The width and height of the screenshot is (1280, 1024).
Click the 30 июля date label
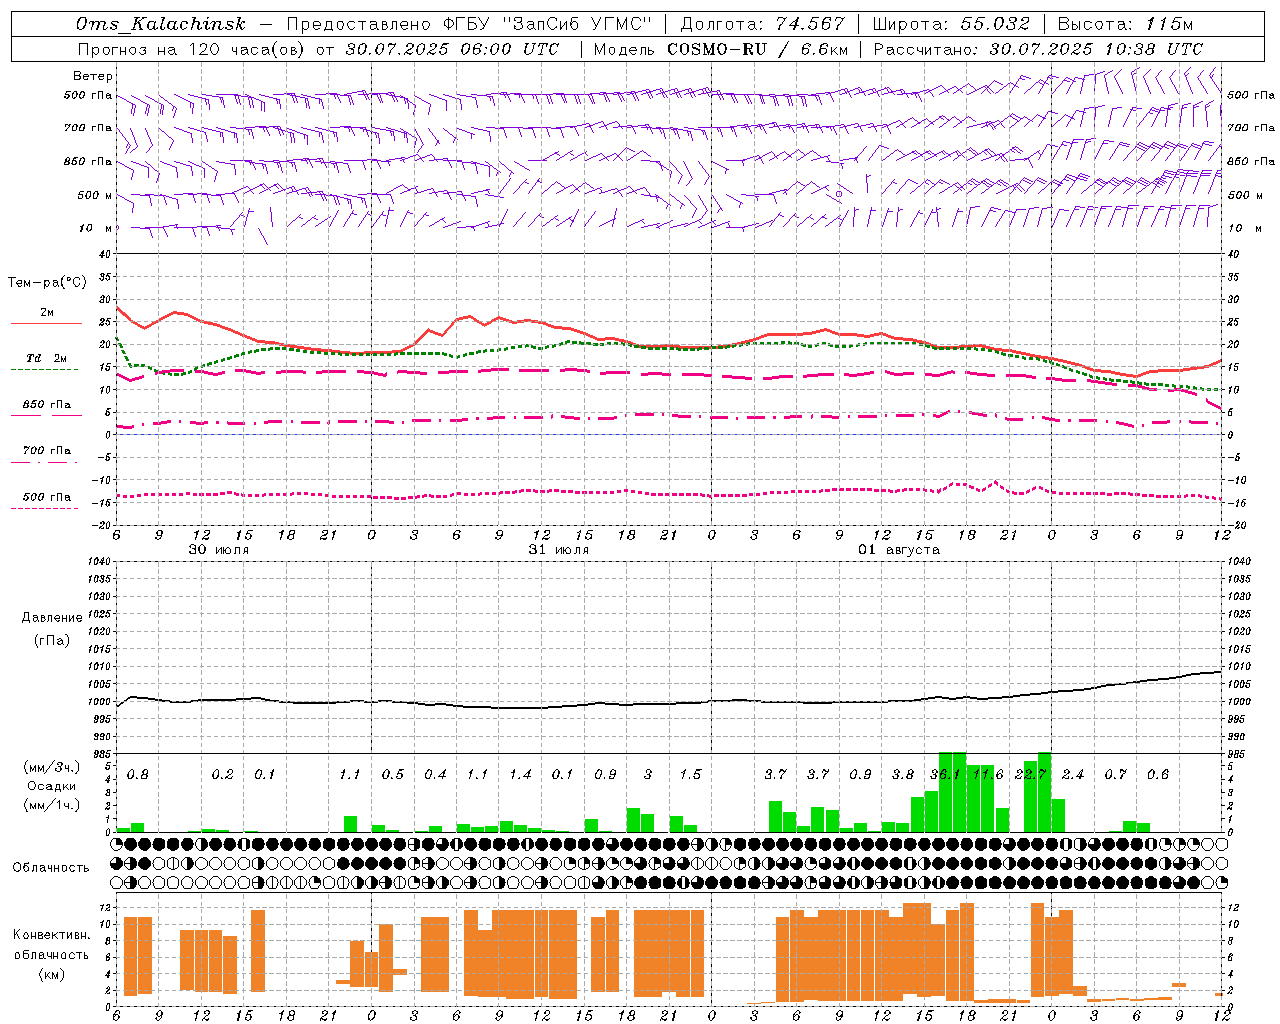(219, 550)
